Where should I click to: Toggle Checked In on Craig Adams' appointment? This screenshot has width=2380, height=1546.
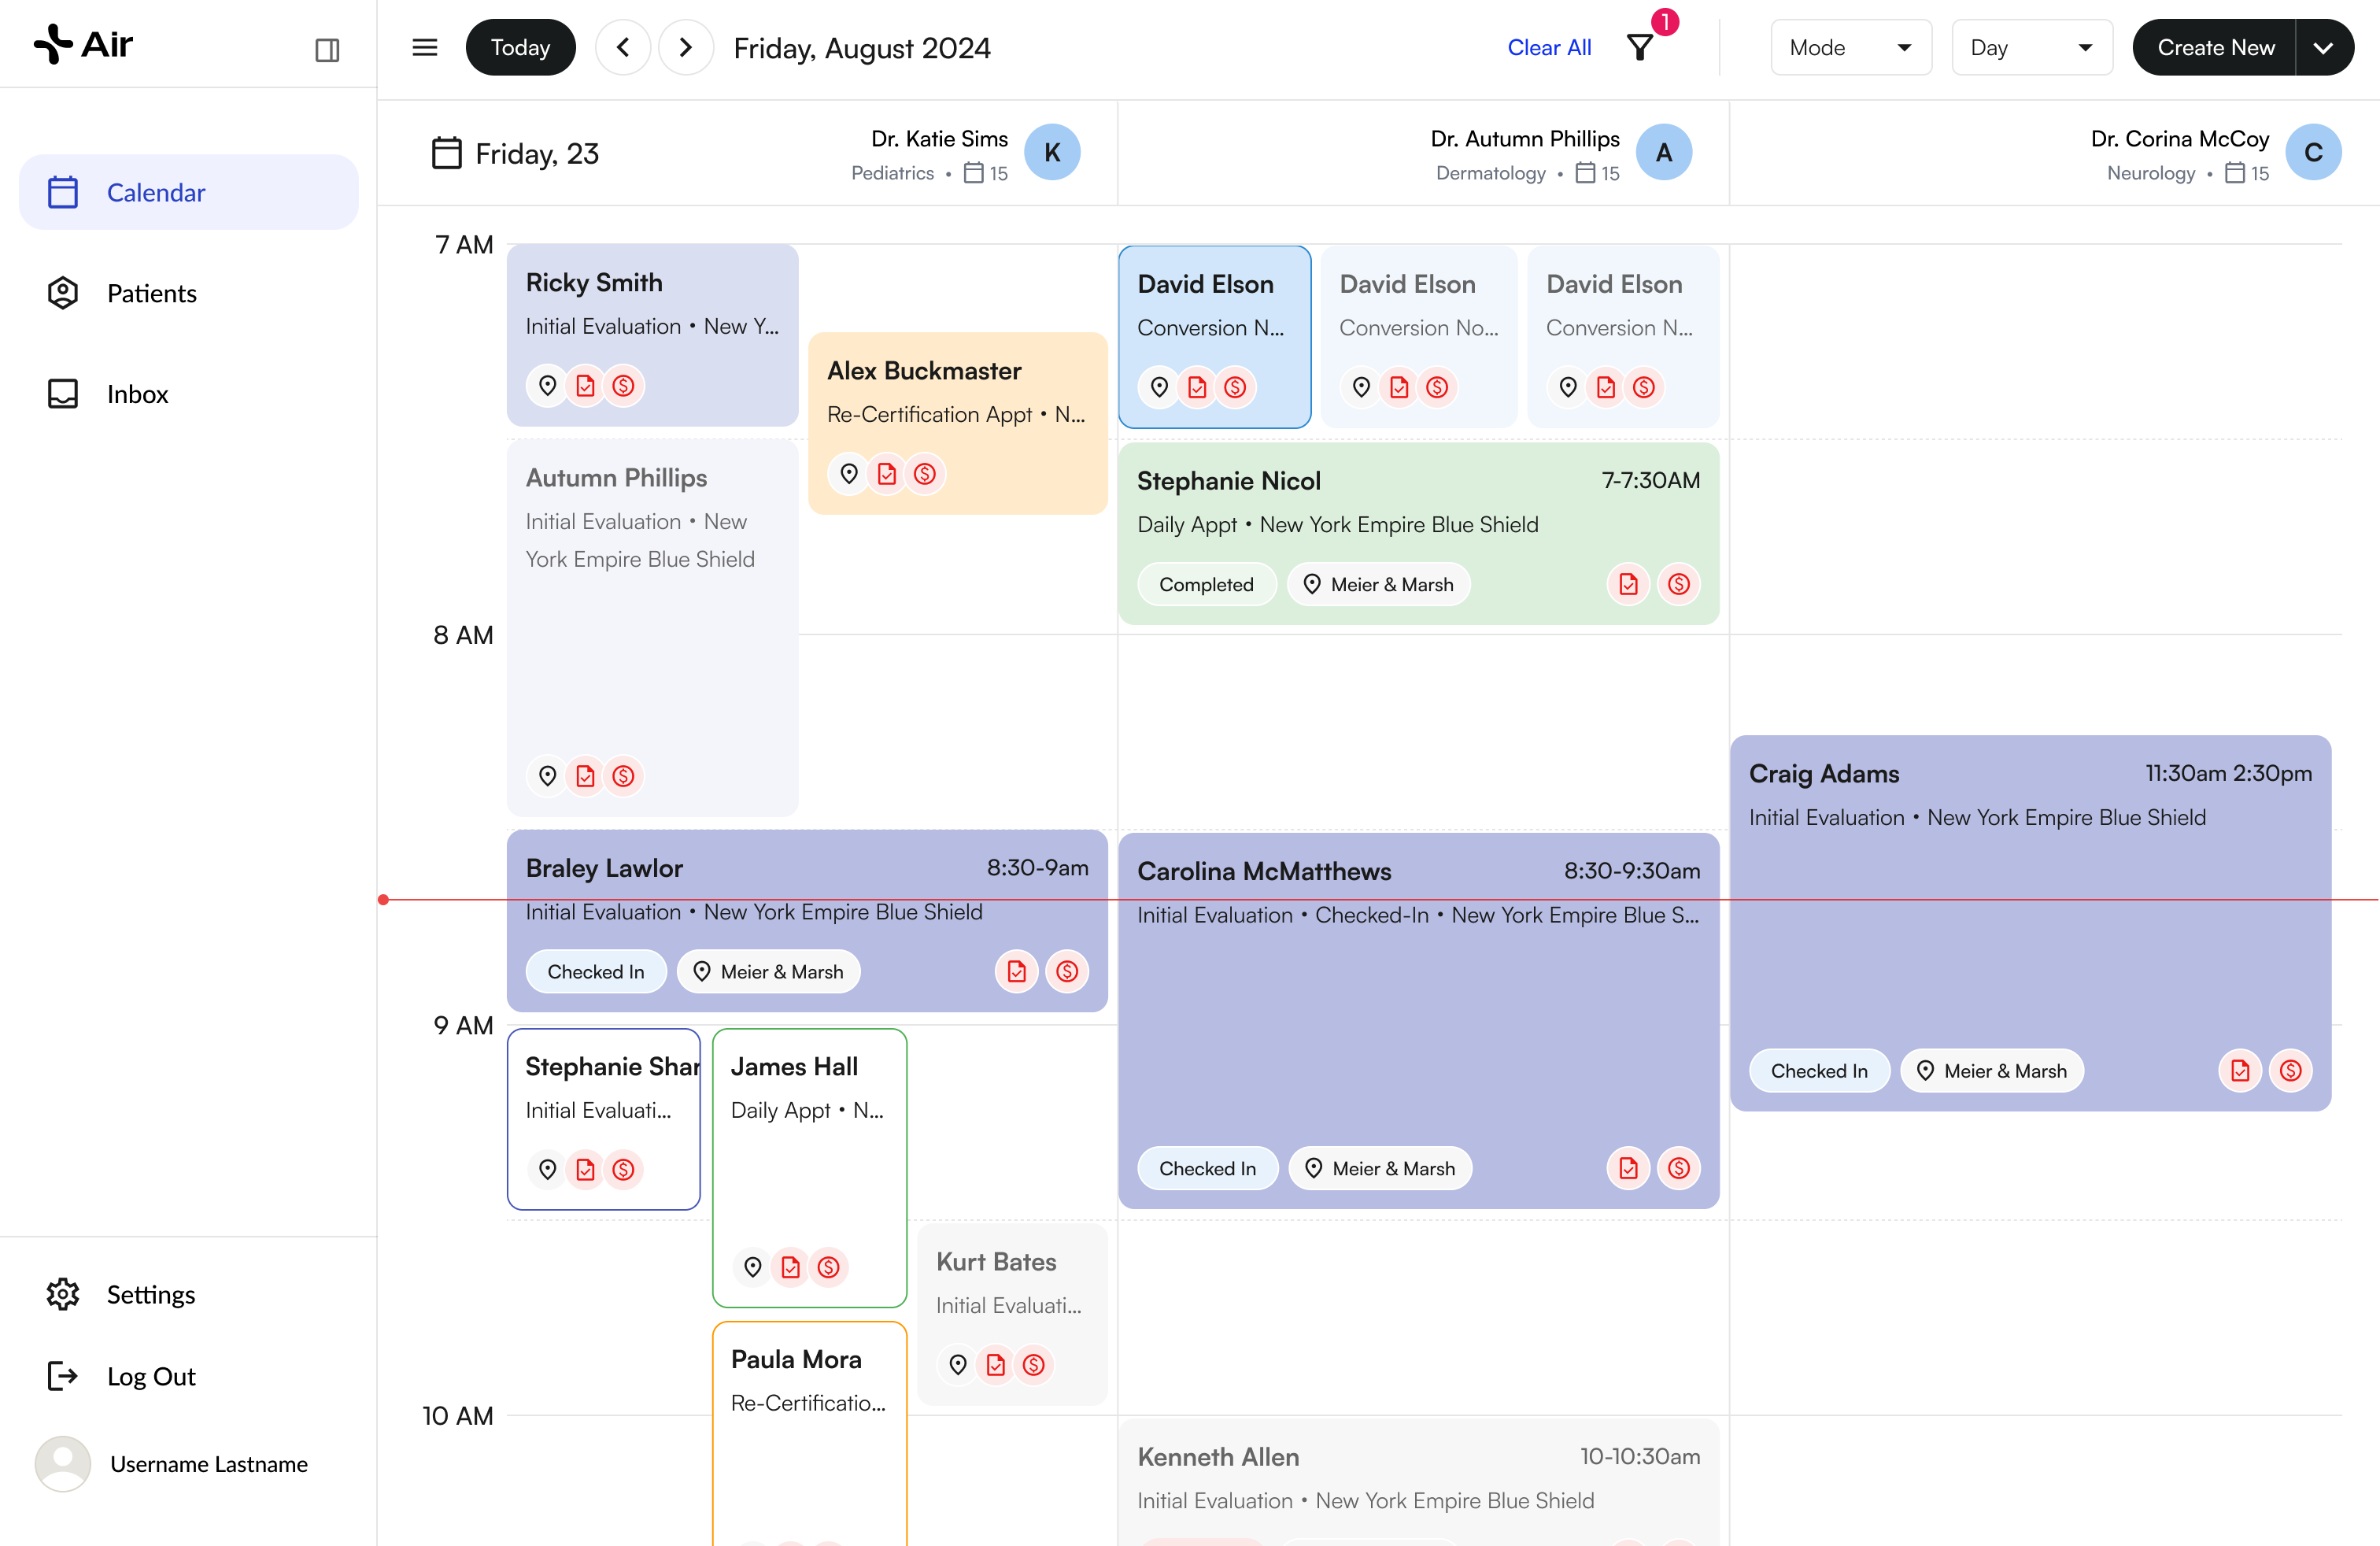coord(1818,1070)
